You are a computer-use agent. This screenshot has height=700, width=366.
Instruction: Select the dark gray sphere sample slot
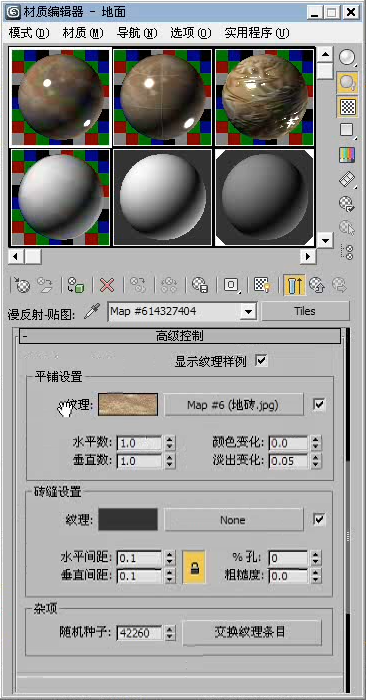(x=265, y=197)
